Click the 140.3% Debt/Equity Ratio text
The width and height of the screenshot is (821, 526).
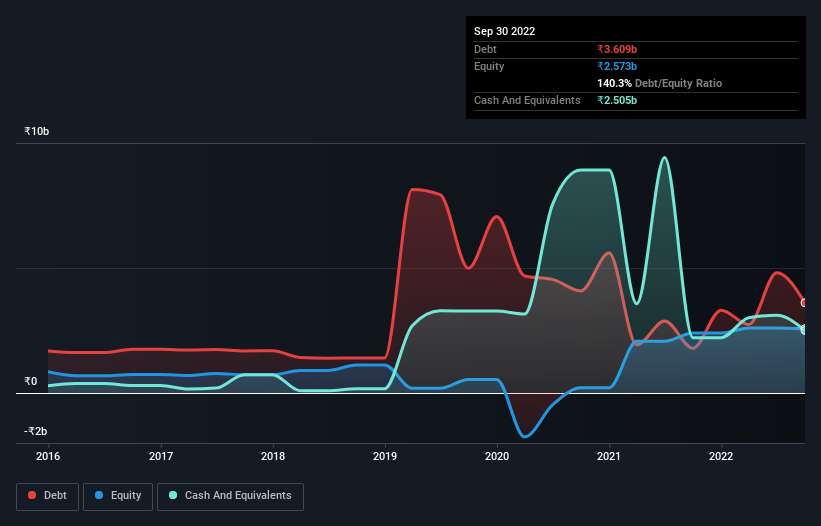coord(659,83)
